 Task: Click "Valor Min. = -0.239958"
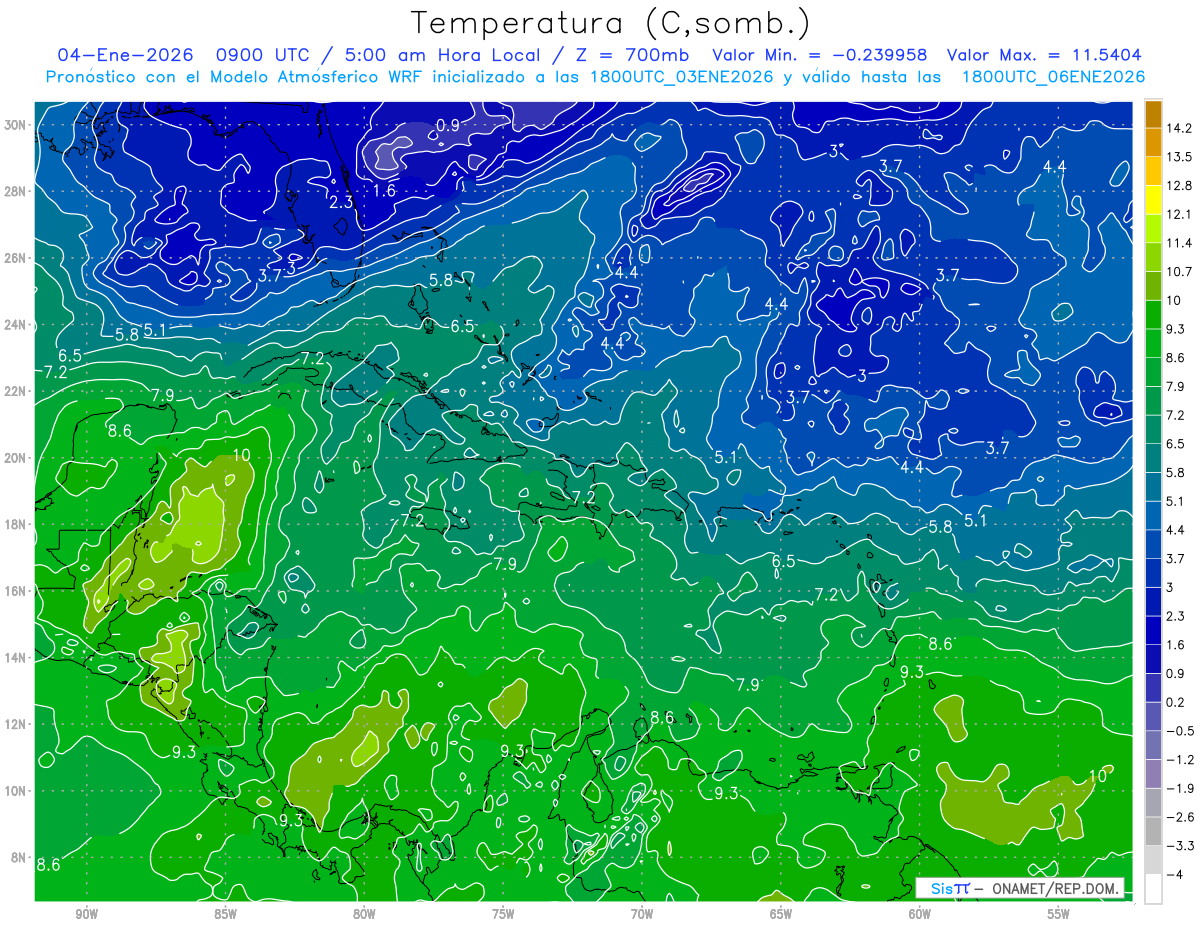(x=819, y=54)
